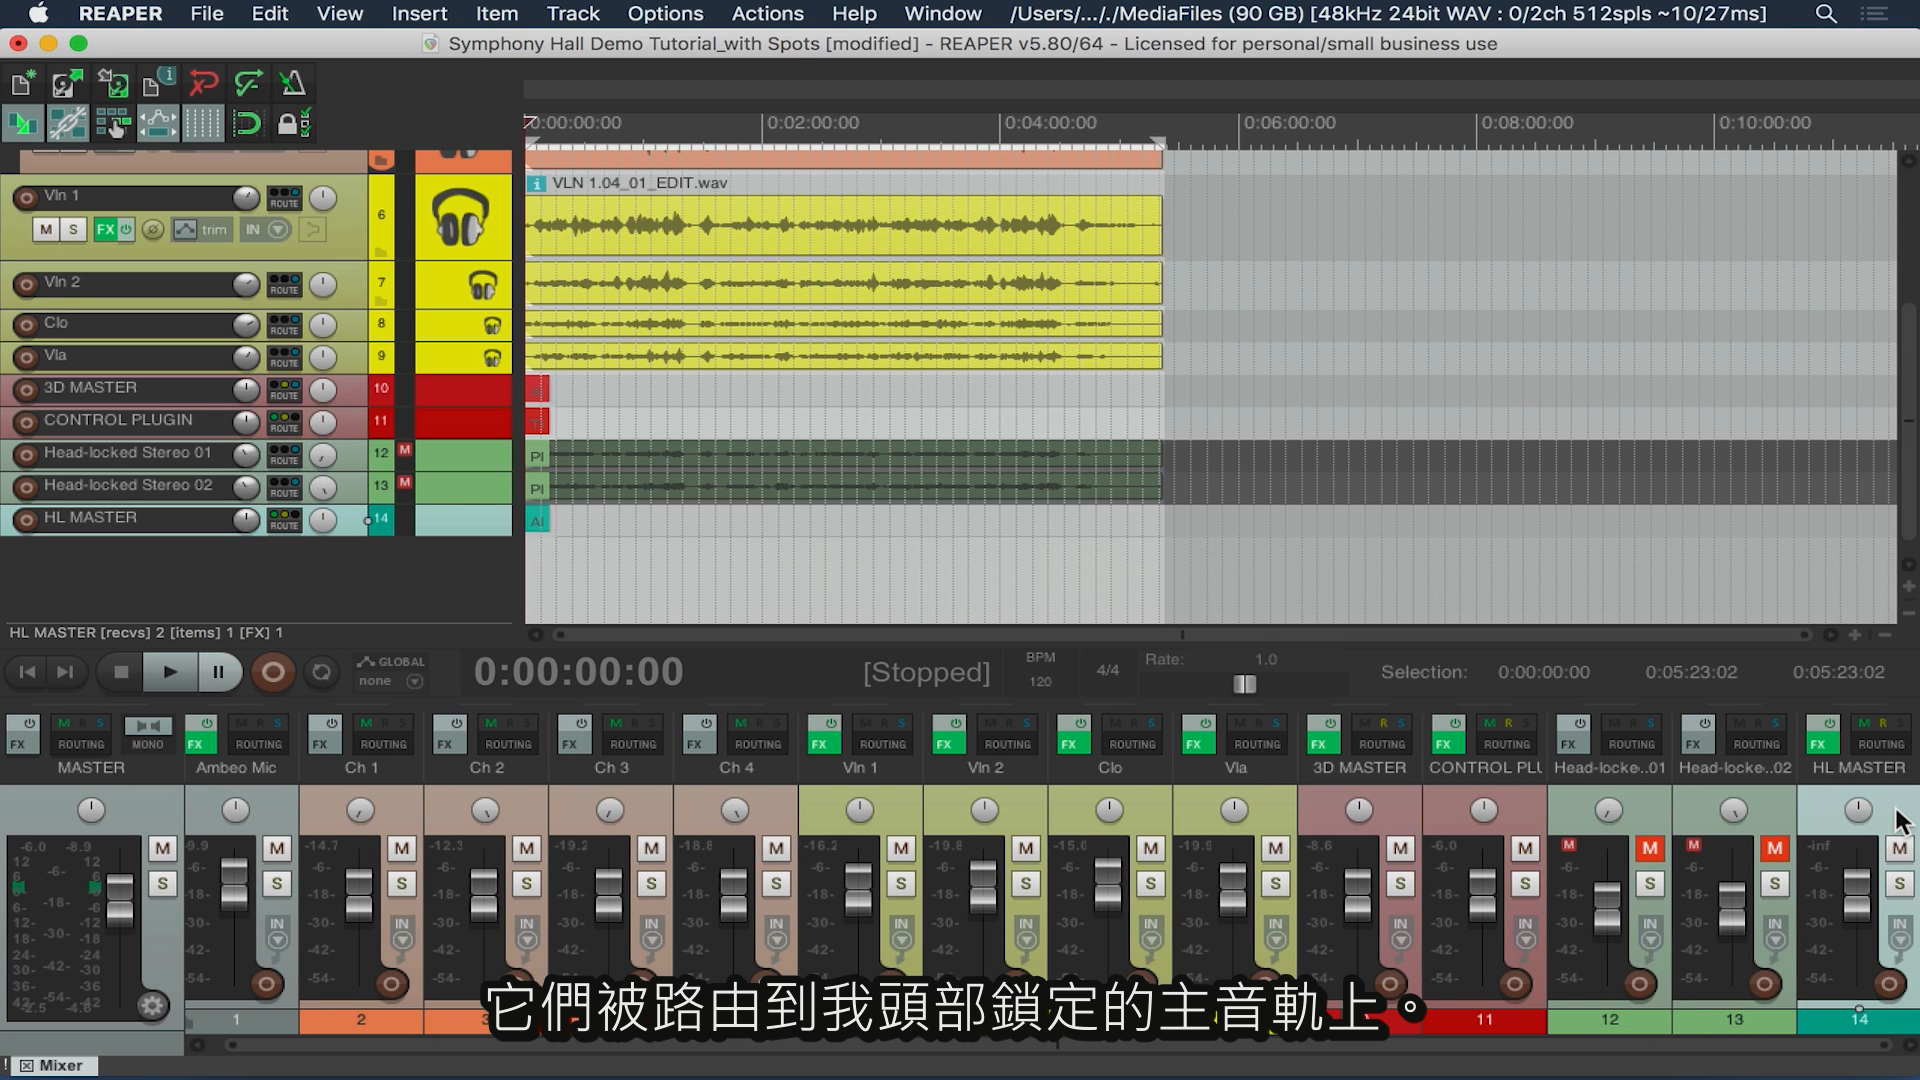
Task: Toggle the grid lines icon
Action: [x=202, y=123]
